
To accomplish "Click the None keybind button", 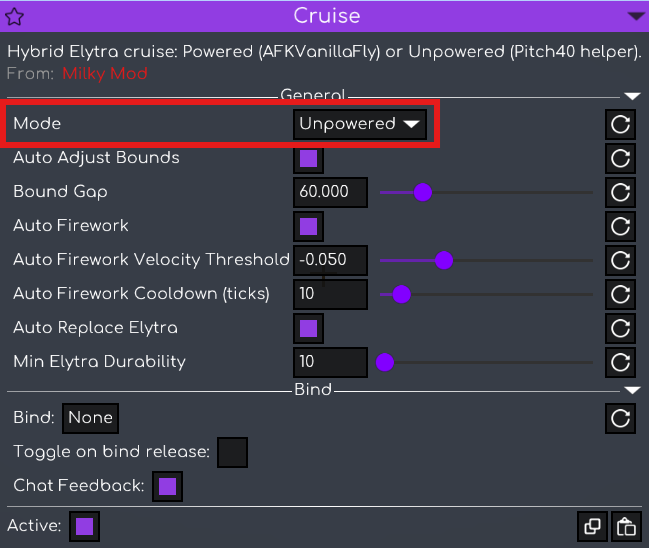I will pos(90,418).
